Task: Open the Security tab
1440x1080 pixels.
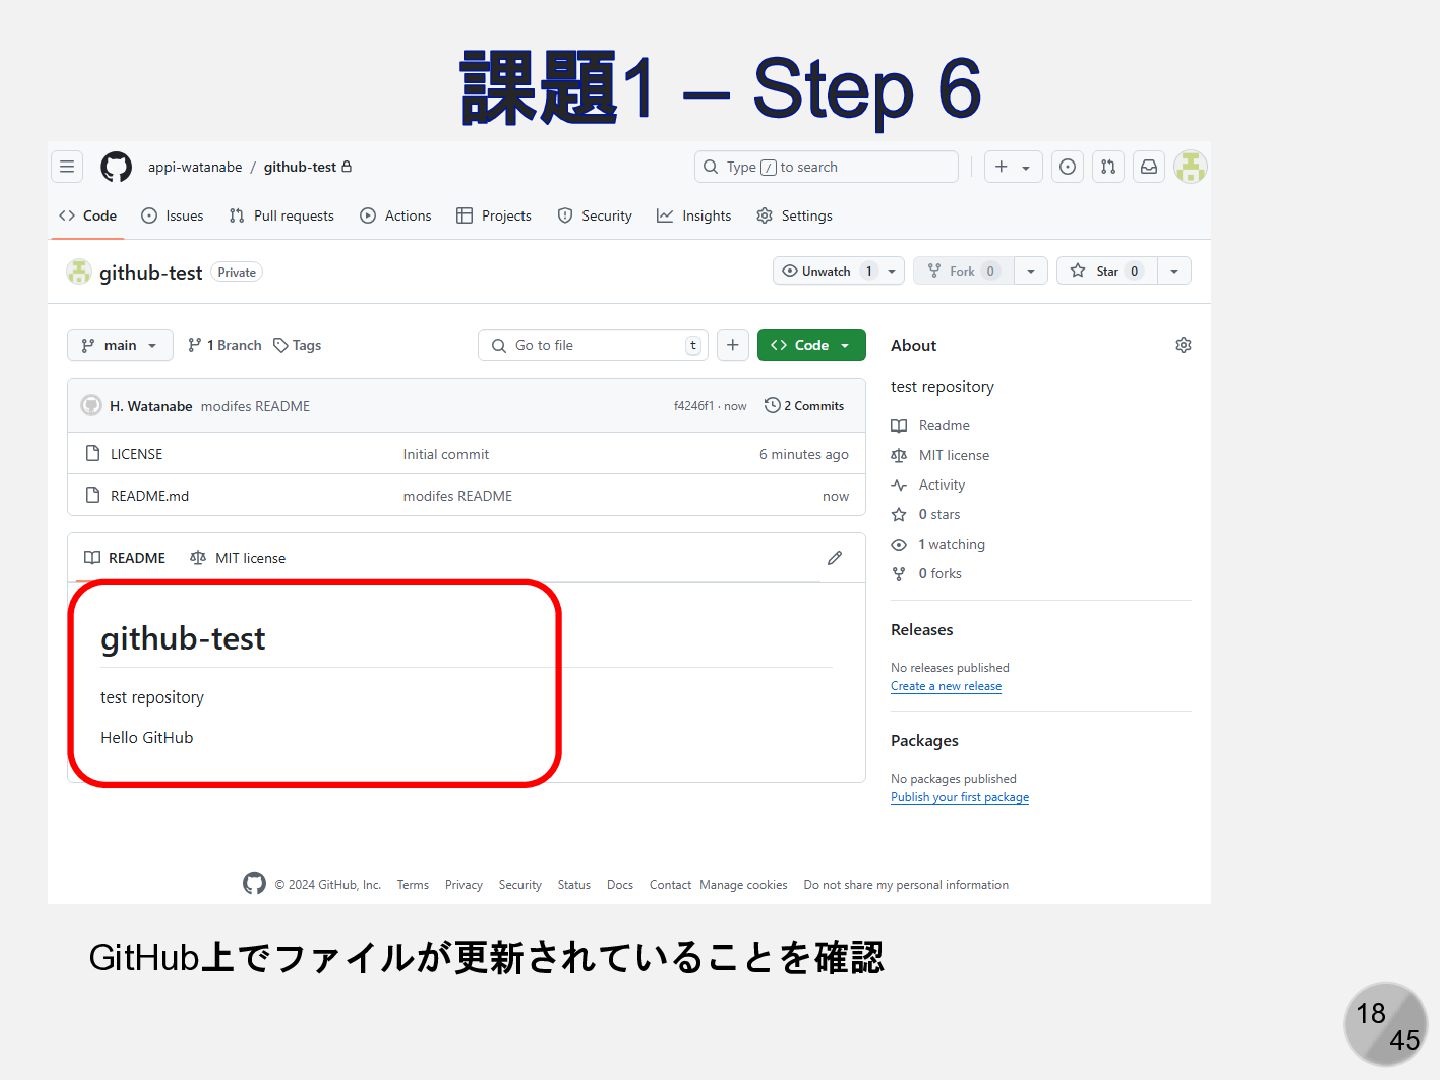Action: (x=595, y=216)
